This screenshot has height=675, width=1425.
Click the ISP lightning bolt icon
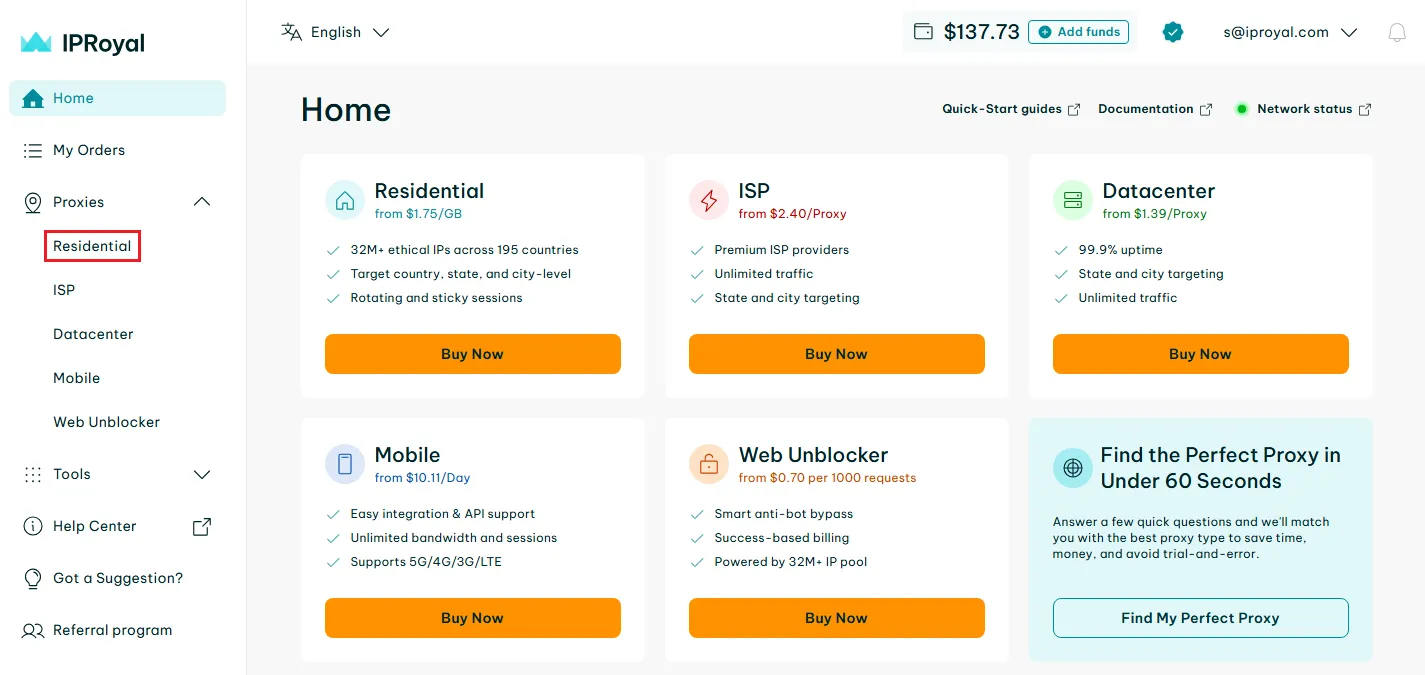709,200
